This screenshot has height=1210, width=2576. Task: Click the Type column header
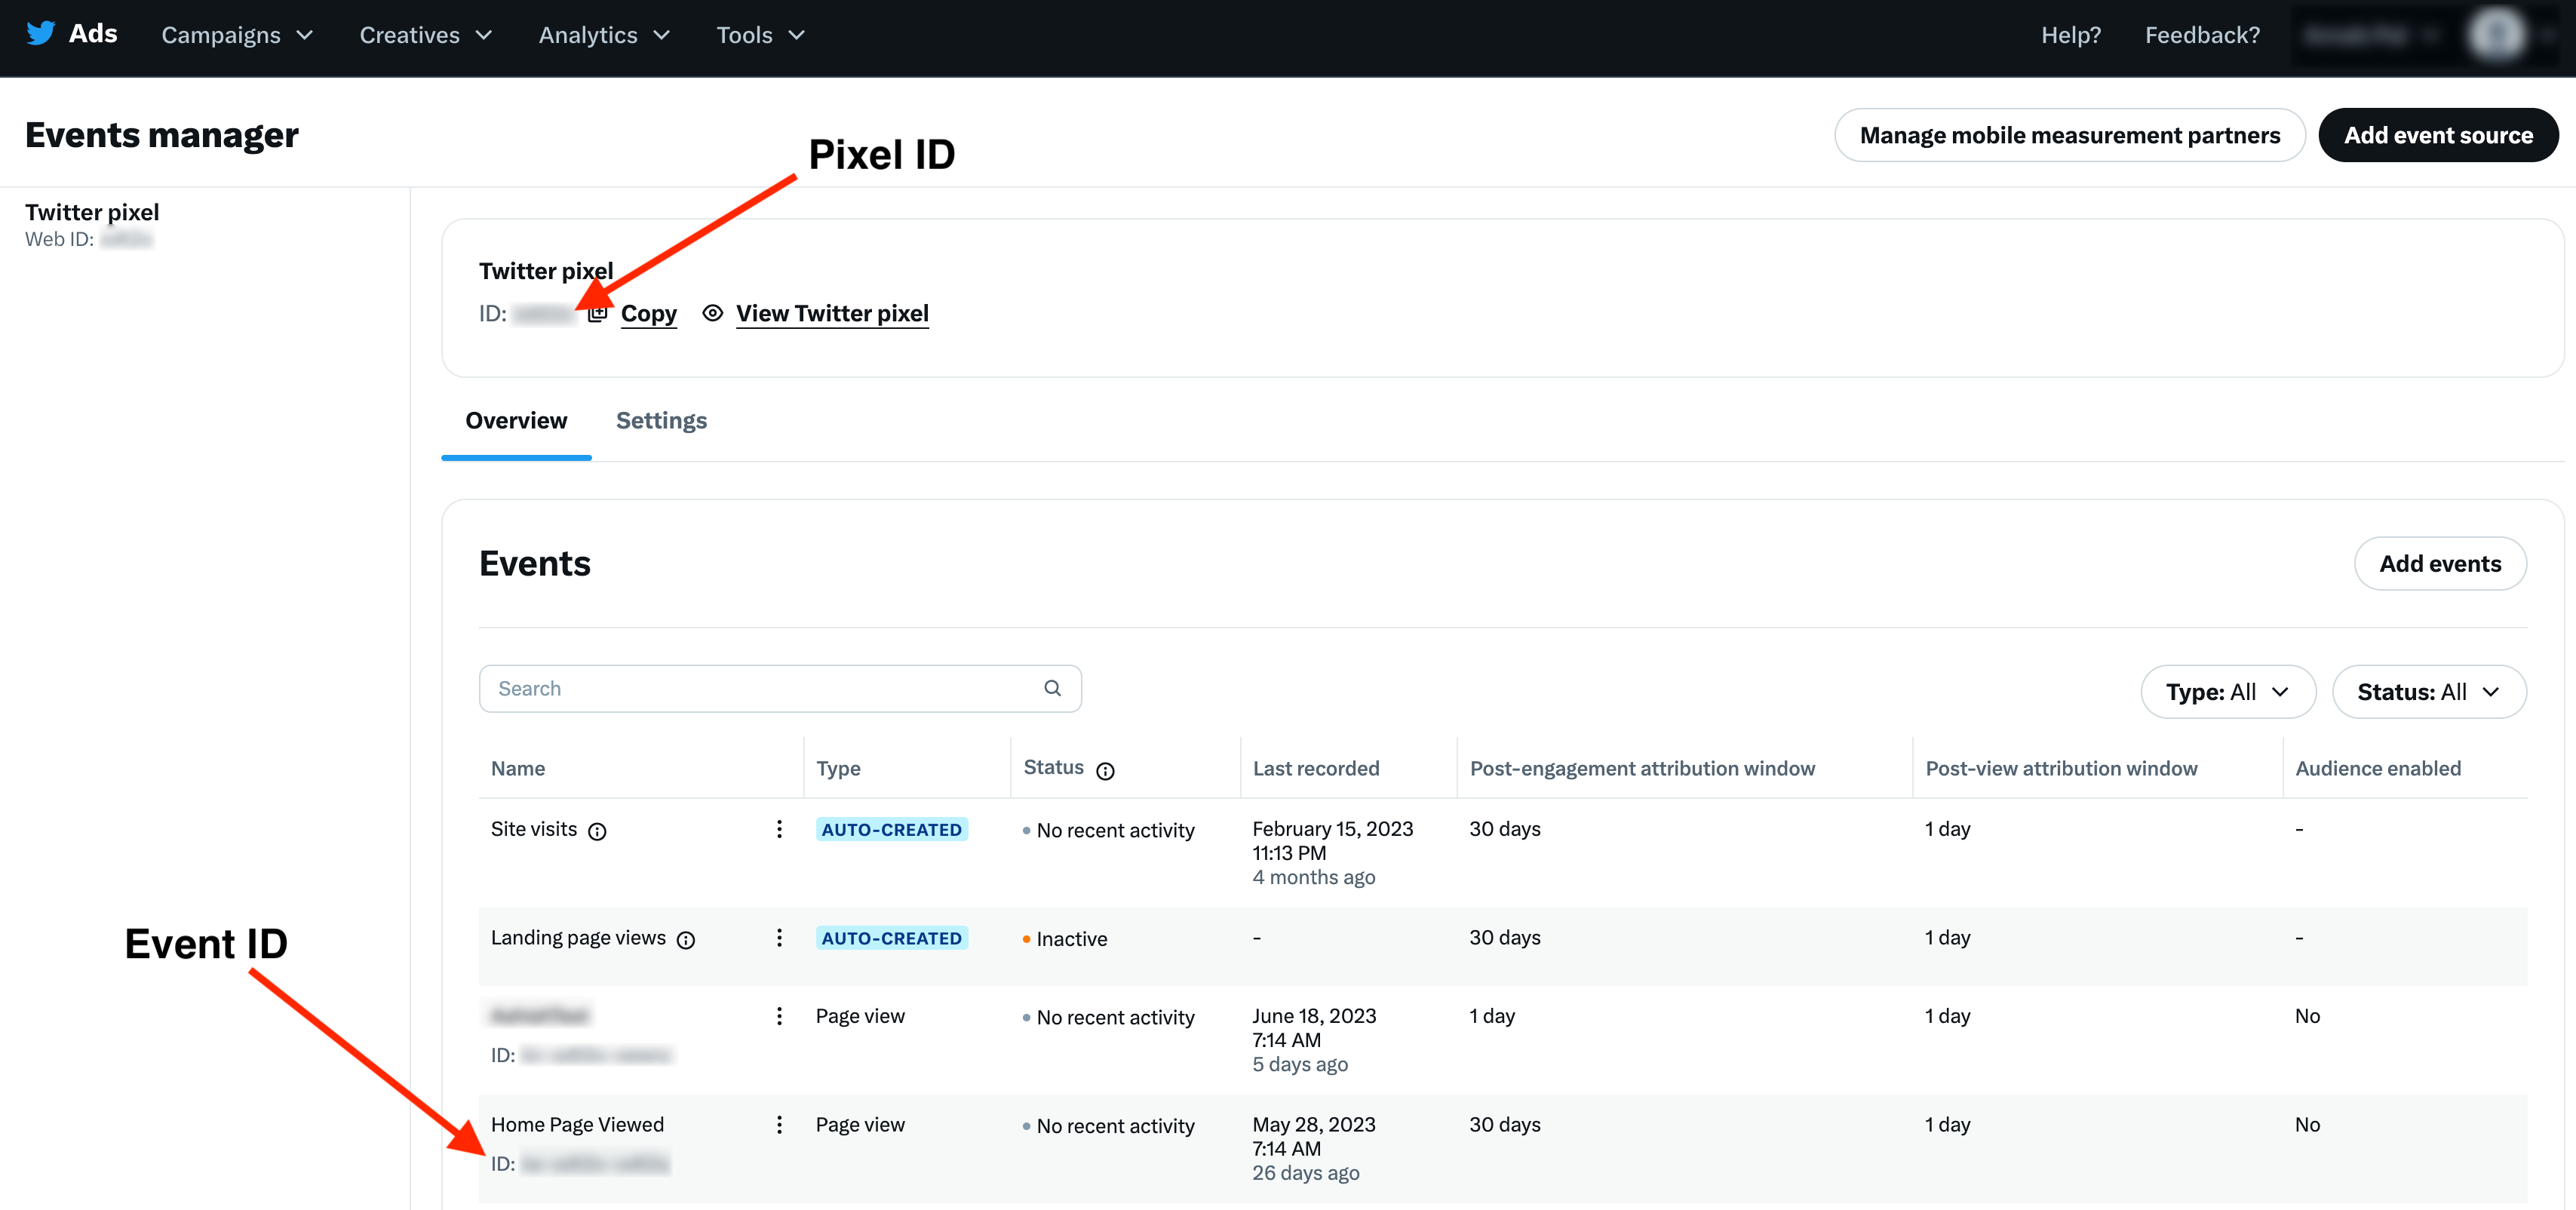point(838,768)
